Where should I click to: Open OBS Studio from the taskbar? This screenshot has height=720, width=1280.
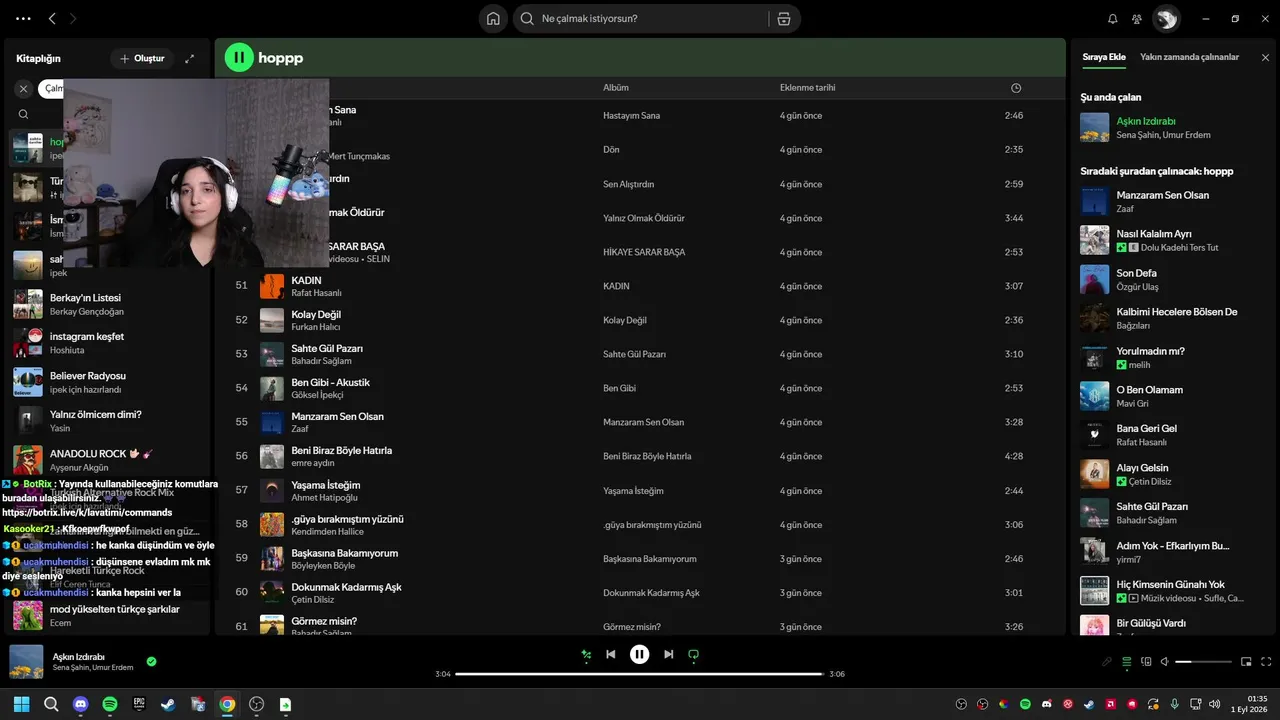pyautogui.click(x=256, y=704)
